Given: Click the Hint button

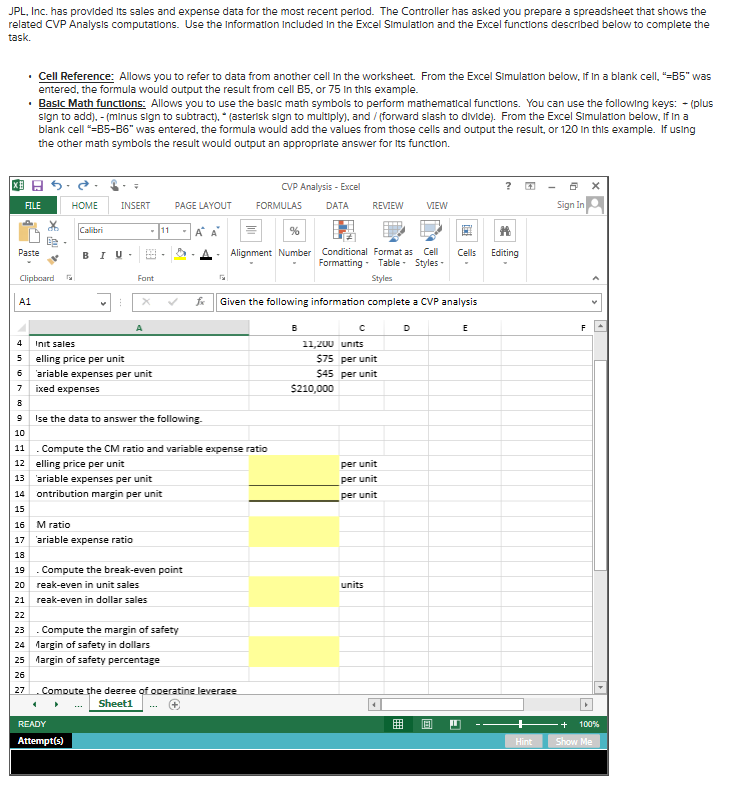Looking at the screenshot, I should click(523, 741).
